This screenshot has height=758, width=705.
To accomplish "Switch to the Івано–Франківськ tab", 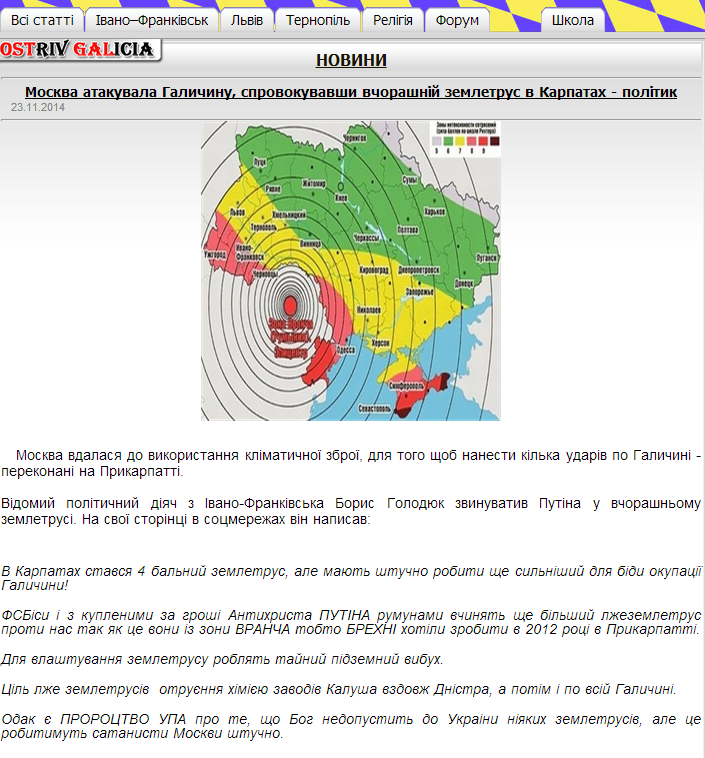I will tap(151, 20).
